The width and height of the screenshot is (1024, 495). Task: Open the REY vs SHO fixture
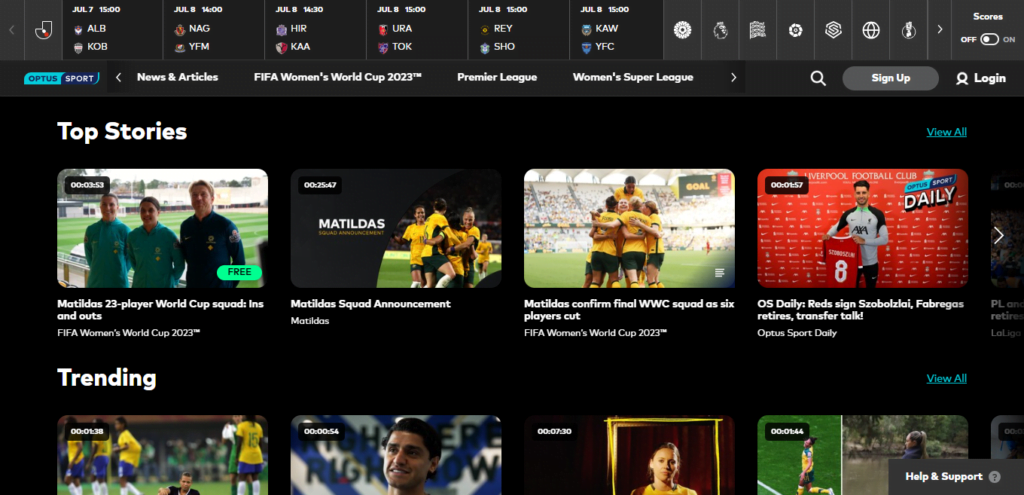[519, 30]
